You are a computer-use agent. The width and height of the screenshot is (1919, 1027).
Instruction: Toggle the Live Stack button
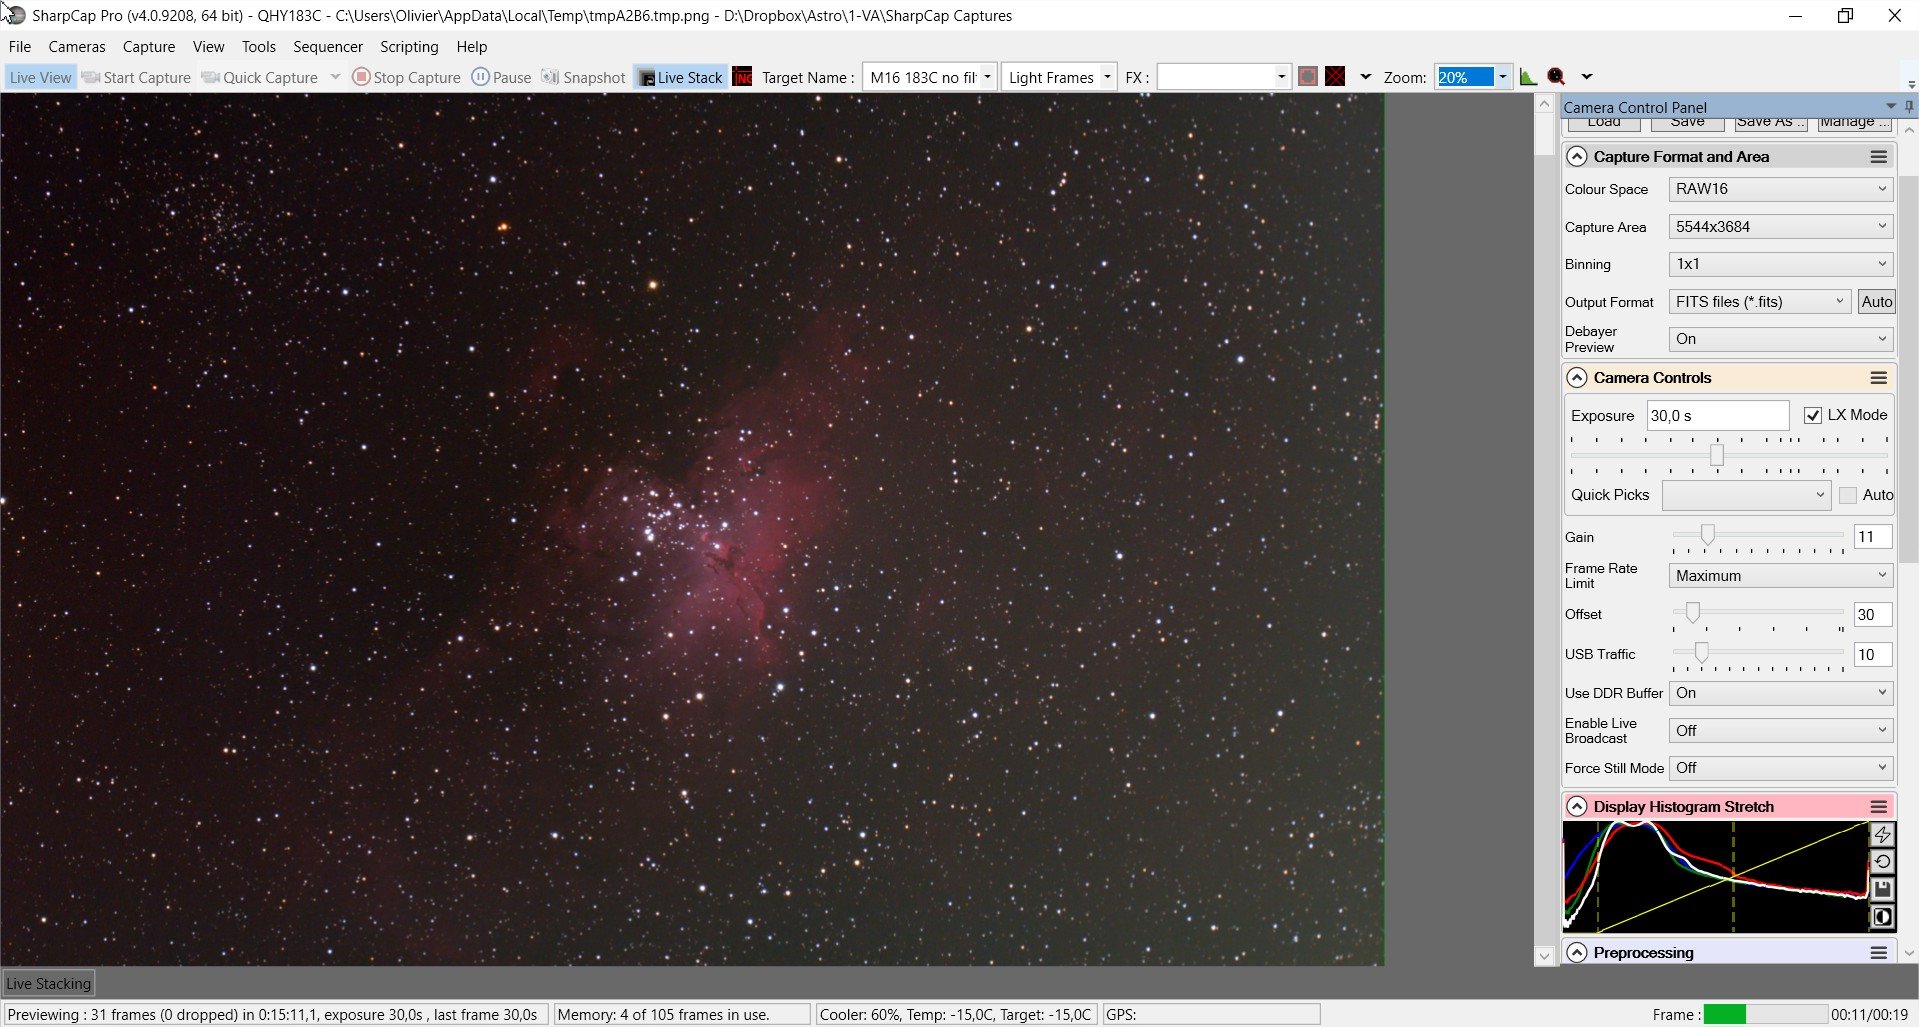(680, 77)
